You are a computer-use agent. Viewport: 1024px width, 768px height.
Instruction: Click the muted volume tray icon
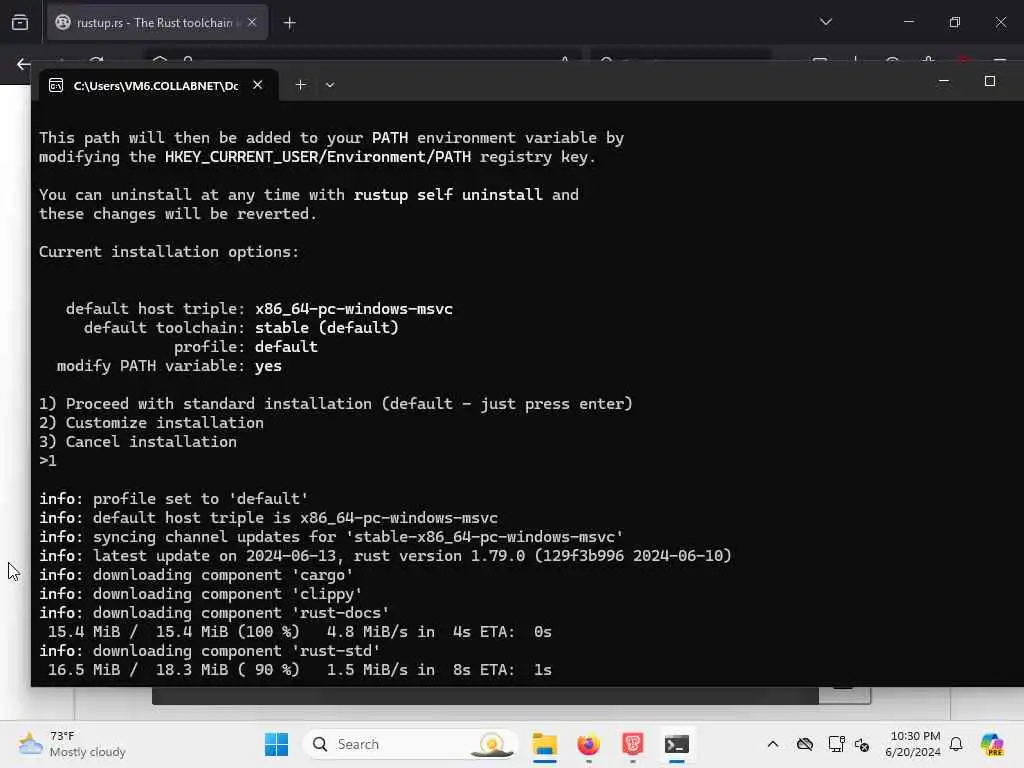862,745
